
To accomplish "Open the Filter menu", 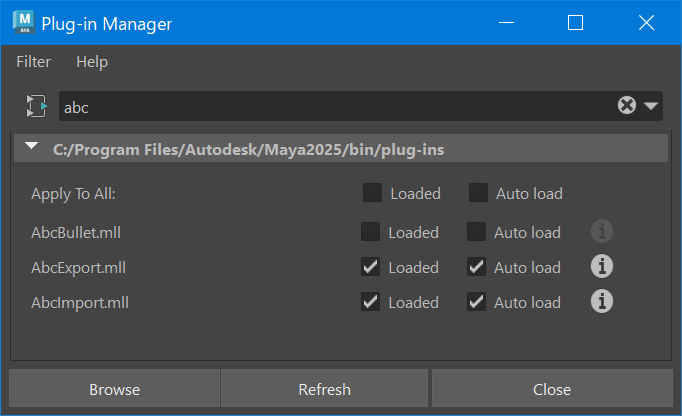I will (x=33, y=62).
